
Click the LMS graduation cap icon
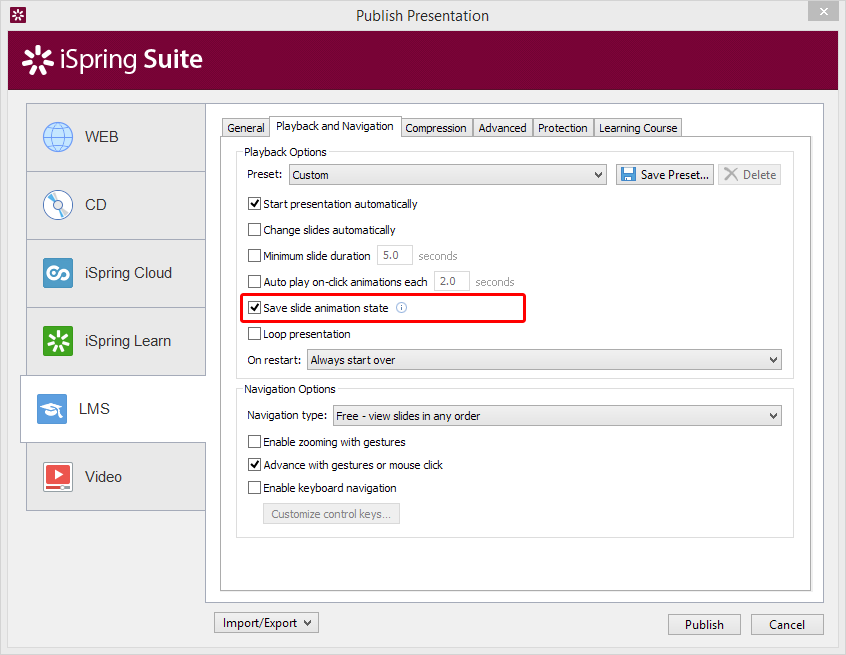pyautogui.click(x=52, y=409)
